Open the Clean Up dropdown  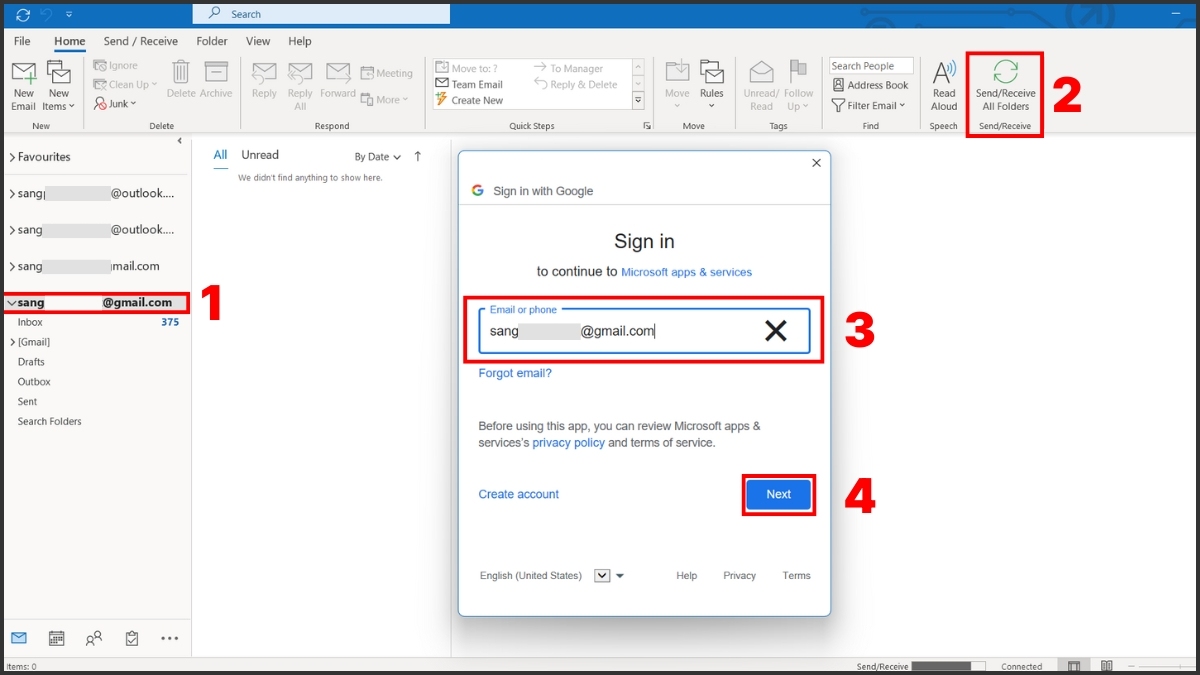125,85
